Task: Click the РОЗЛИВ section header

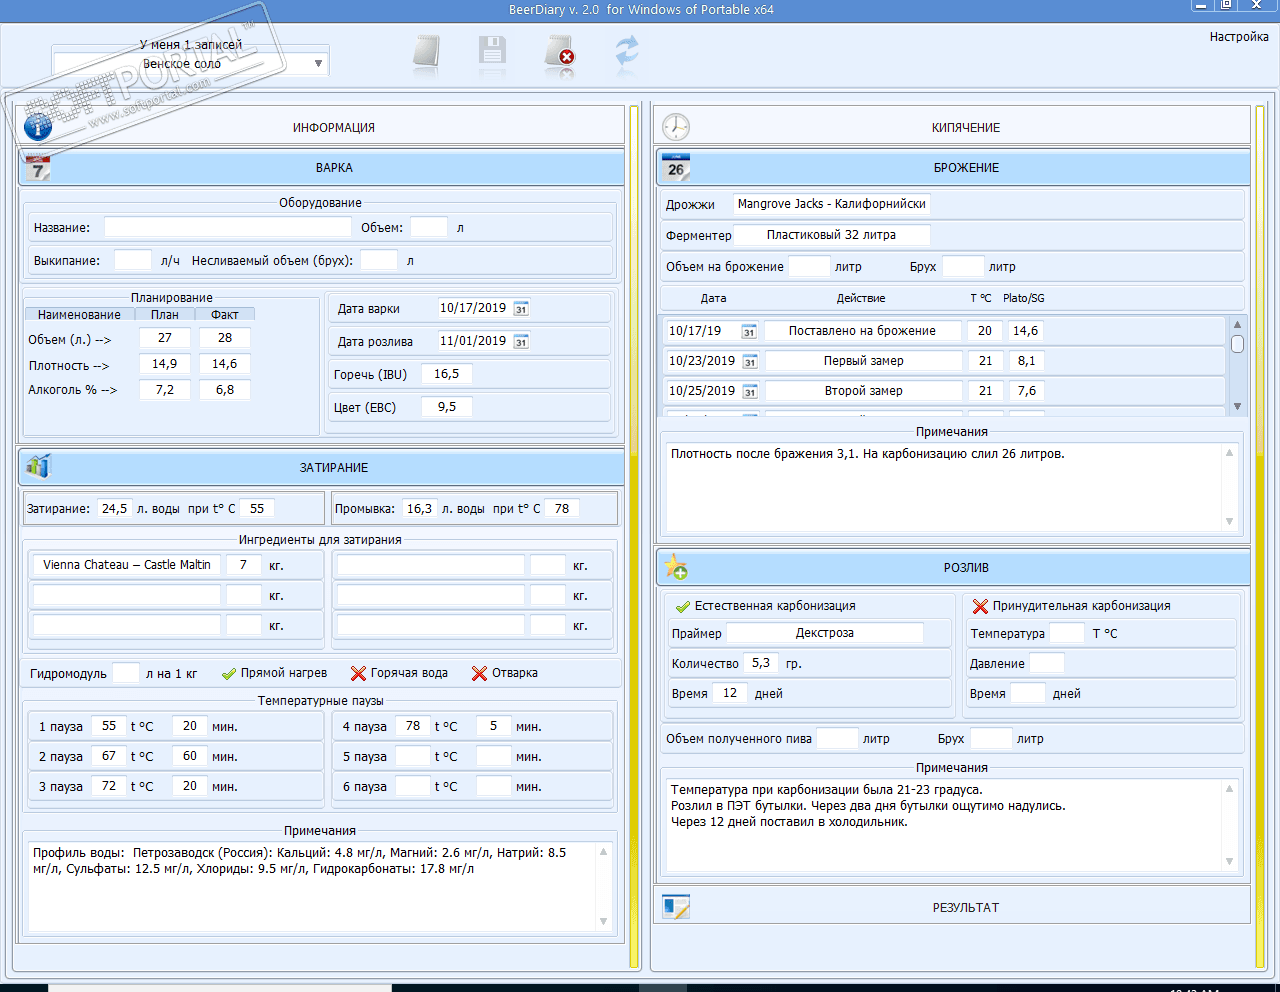Action: [x=964, y=567]
